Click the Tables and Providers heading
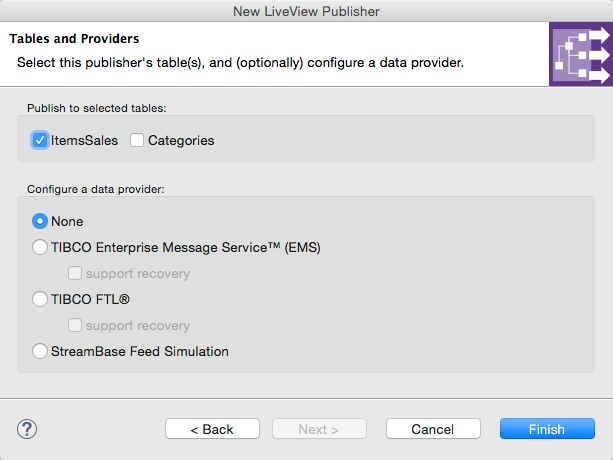The width and height of the screenshot is (613, 460). pos(74,39)
